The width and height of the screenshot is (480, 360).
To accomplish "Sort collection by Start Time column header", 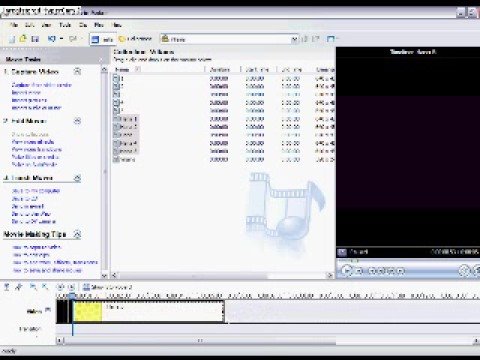I will point(258,70).
